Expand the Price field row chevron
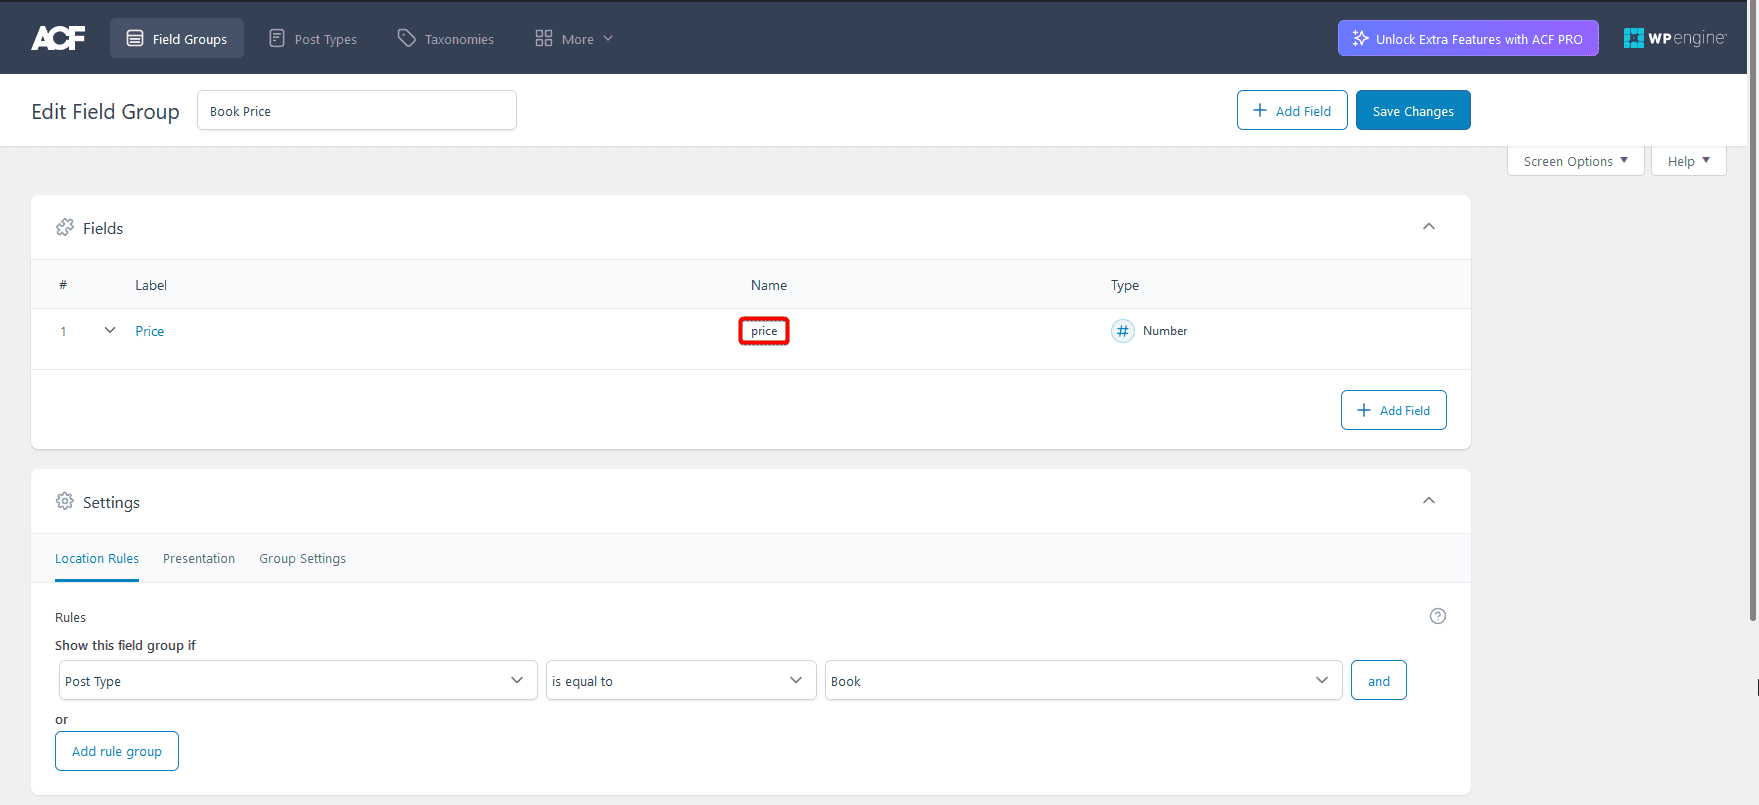 [110, 330]
